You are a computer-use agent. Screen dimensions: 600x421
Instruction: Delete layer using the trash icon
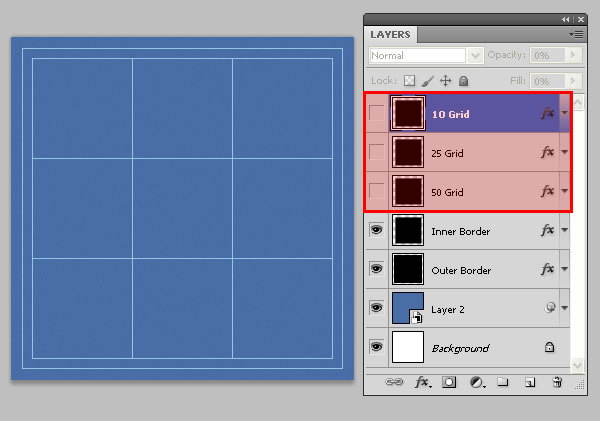[557, 382]
